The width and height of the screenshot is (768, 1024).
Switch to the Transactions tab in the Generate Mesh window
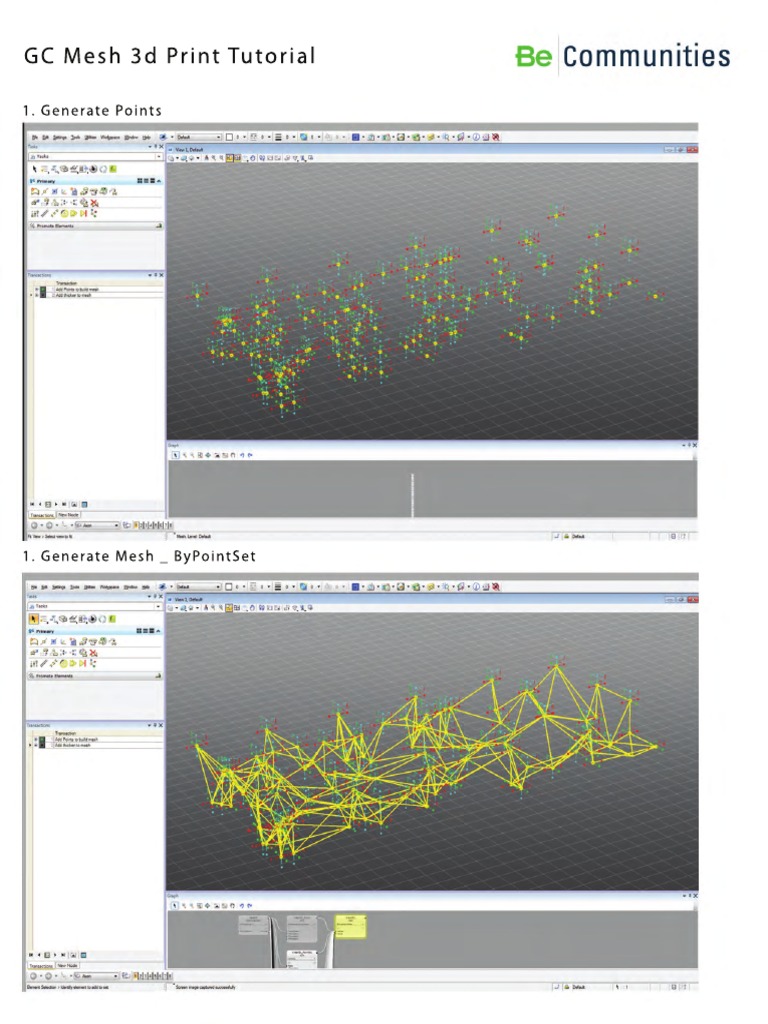(41, 965)
